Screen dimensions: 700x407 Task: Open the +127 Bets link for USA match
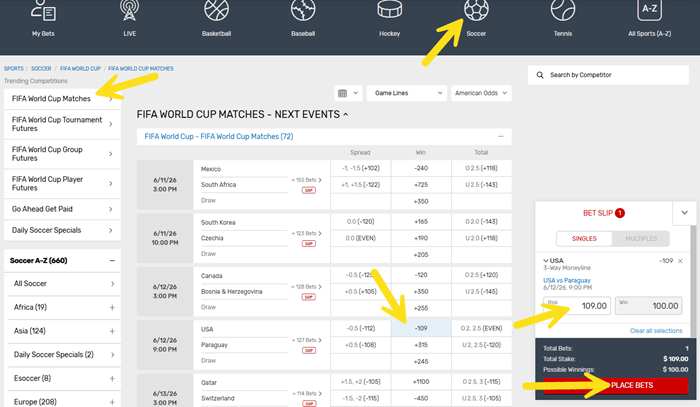(306, 340)
